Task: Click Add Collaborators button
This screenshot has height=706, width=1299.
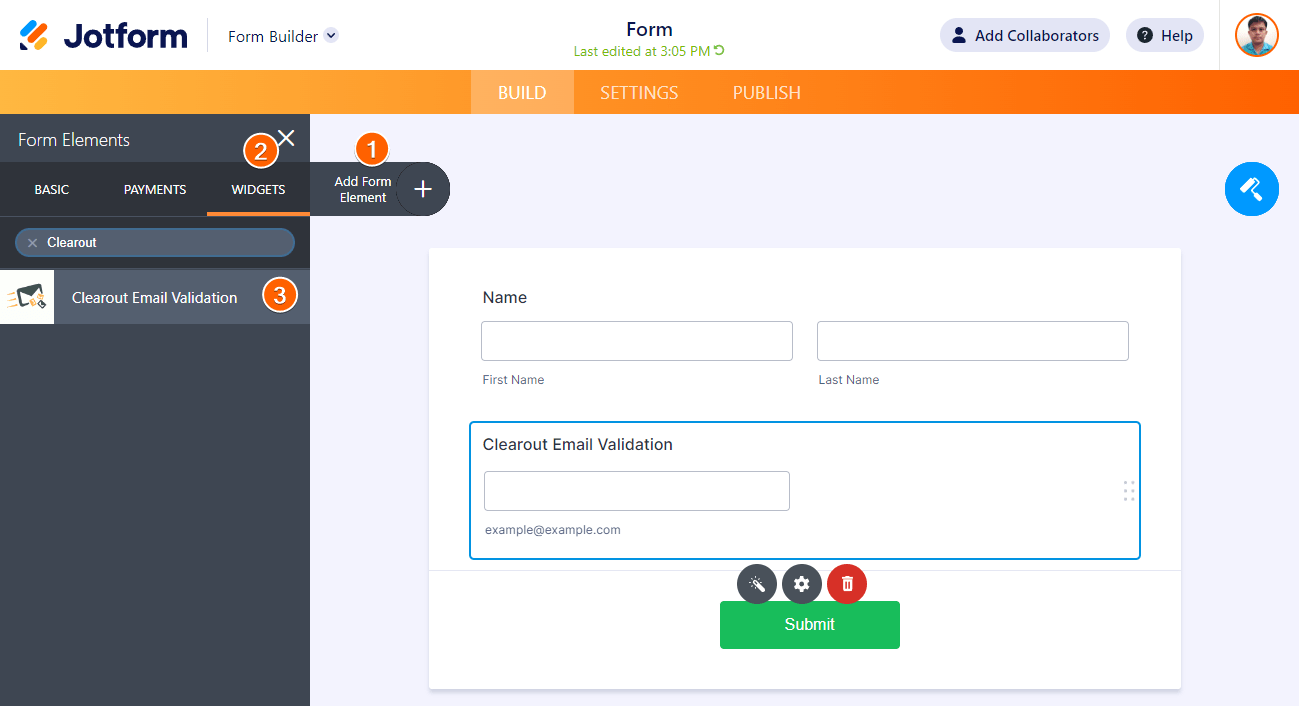Action: (x=1025, y=35)
